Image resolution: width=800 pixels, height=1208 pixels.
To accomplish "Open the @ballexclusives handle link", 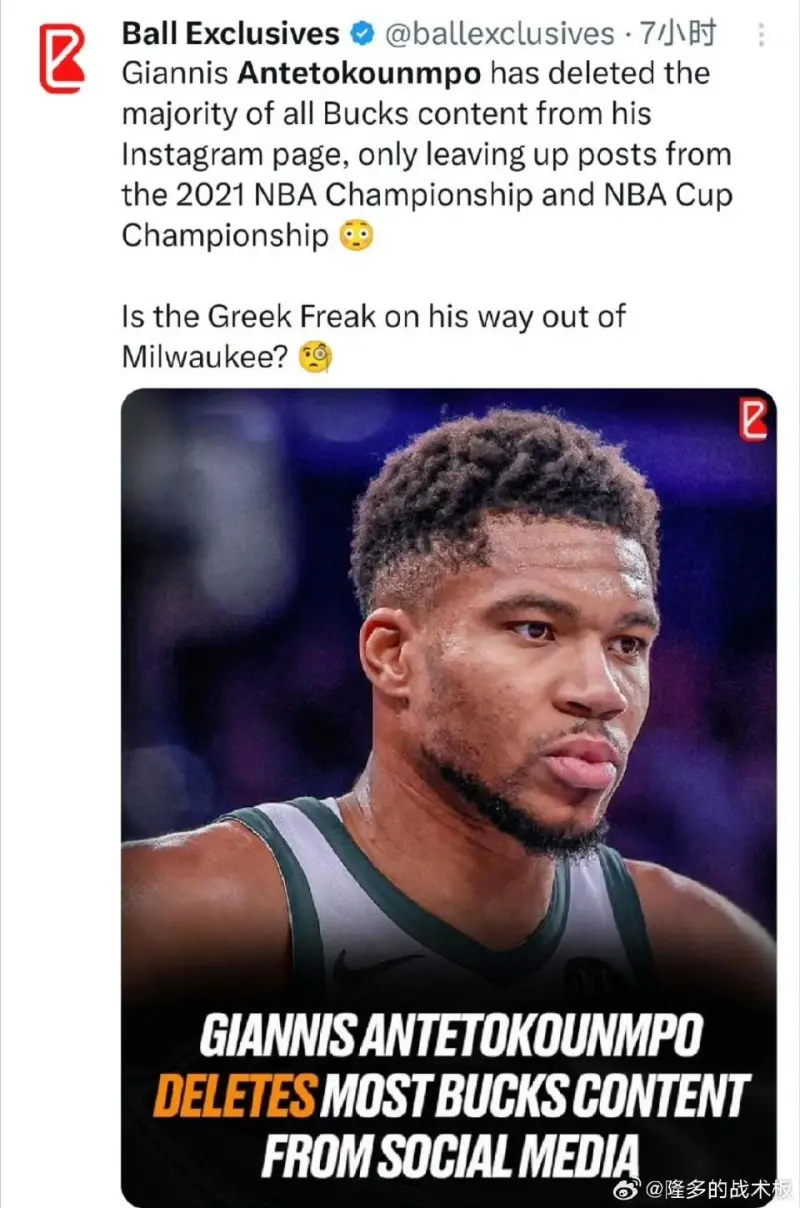I will click(499, 34).
